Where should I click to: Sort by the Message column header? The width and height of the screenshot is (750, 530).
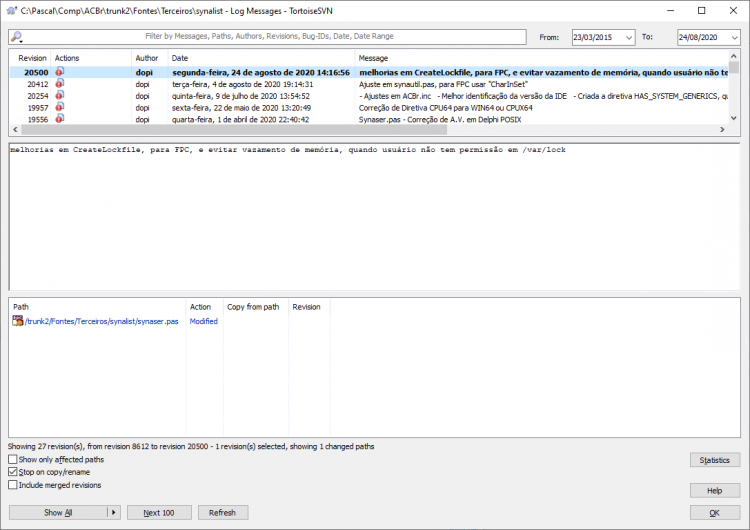point(541,58)
